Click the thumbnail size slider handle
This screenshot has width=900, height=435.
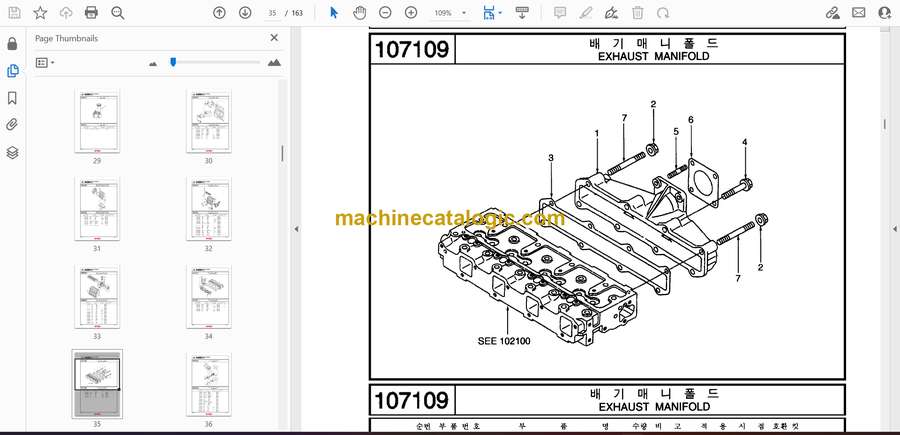tap(173, 62)
